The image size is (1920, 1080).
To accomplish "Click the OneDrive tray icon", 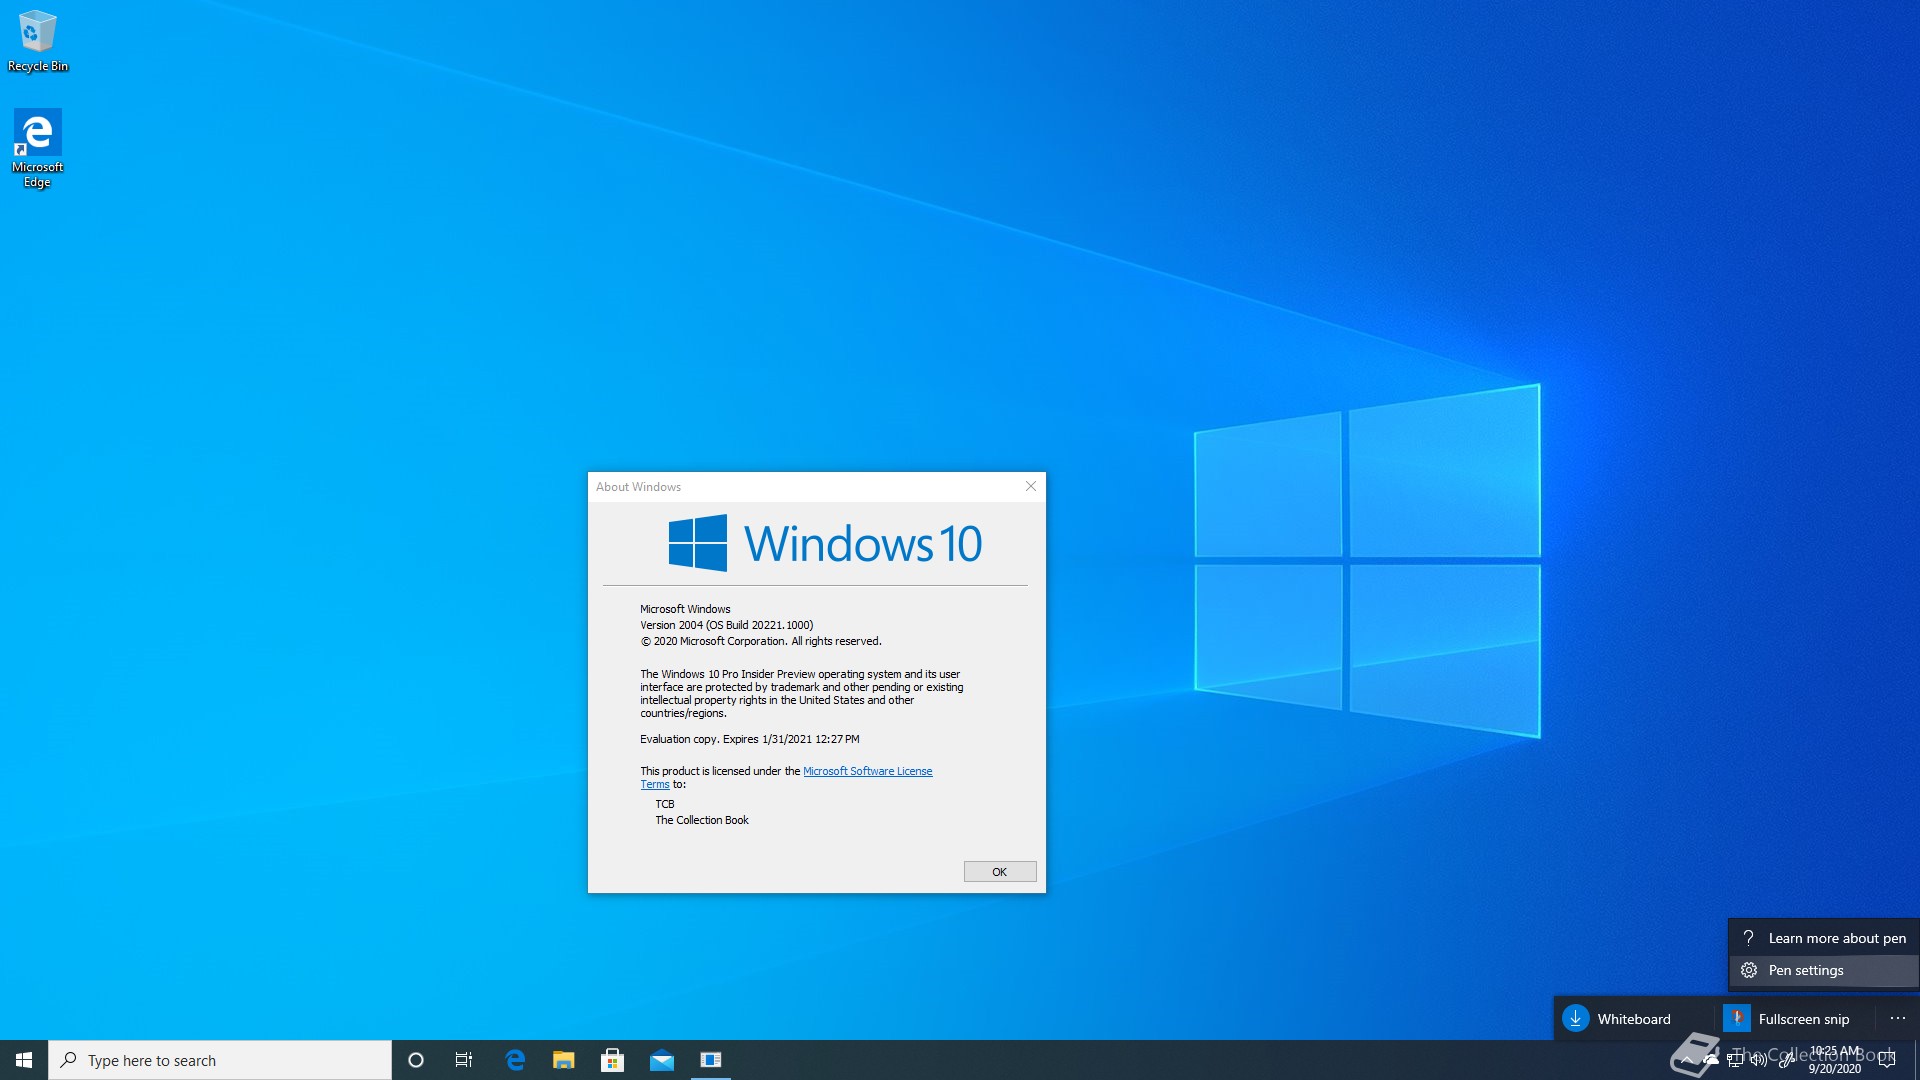I will 1711,1060.
